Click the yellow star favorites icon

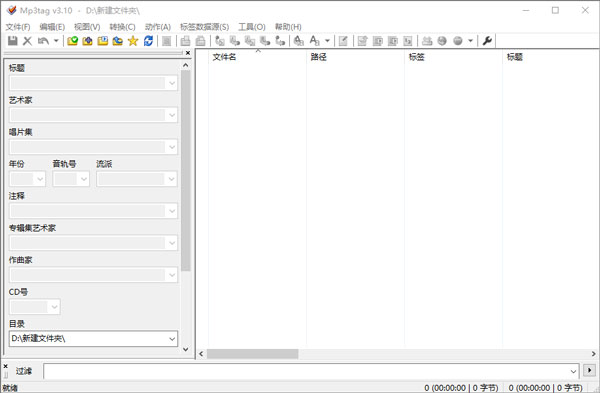133,41
